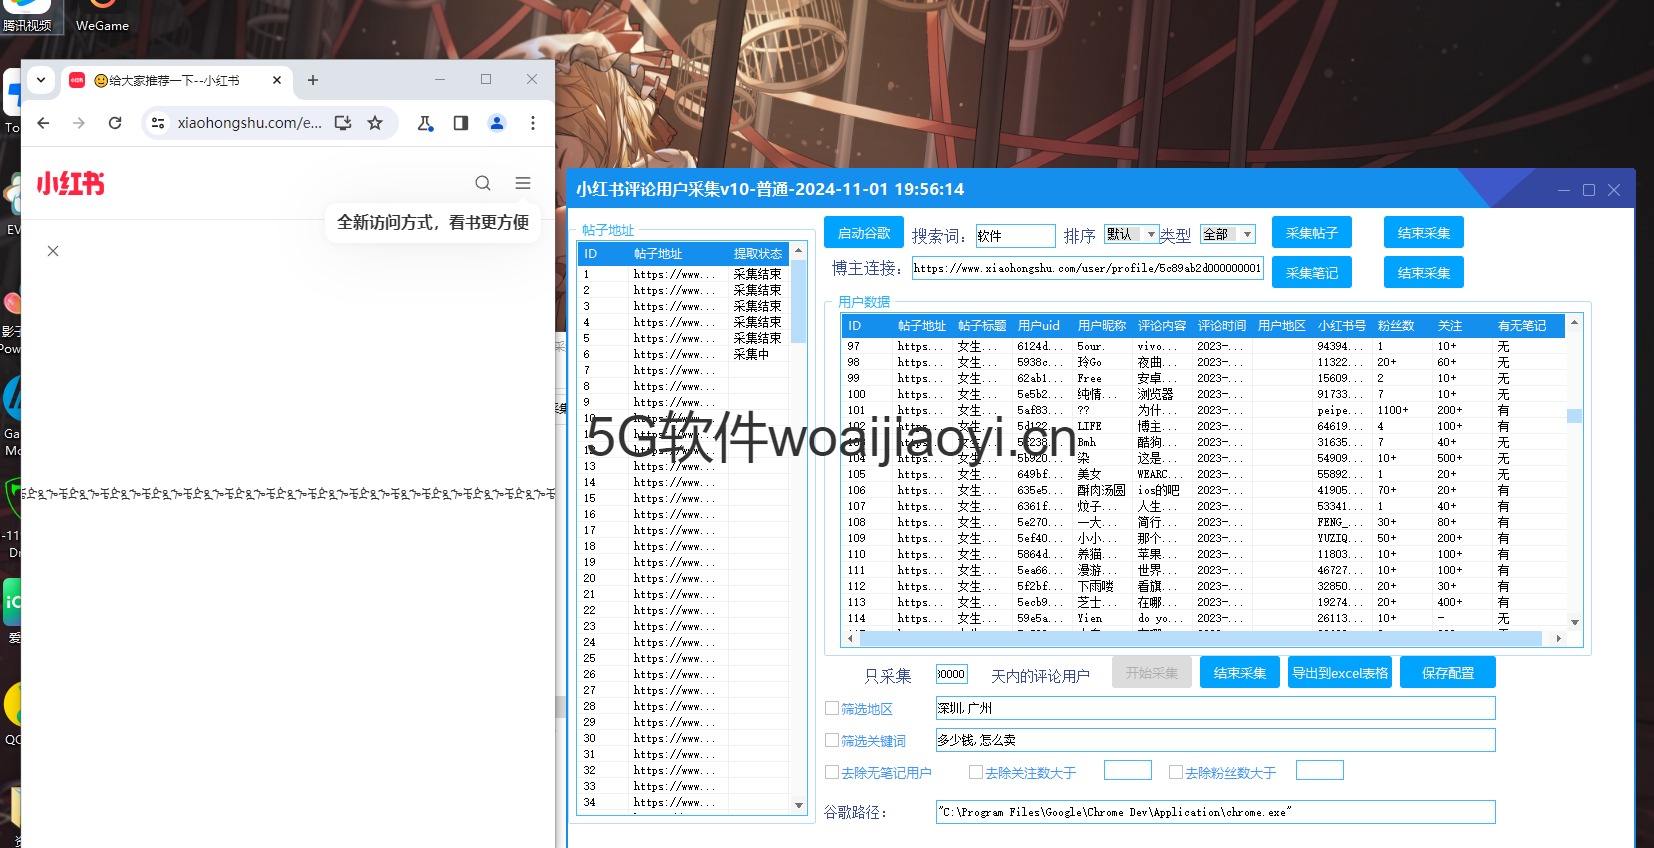
Task: Click 结束采集 beside 采集笔记
Action: [x=1424, y=272]
